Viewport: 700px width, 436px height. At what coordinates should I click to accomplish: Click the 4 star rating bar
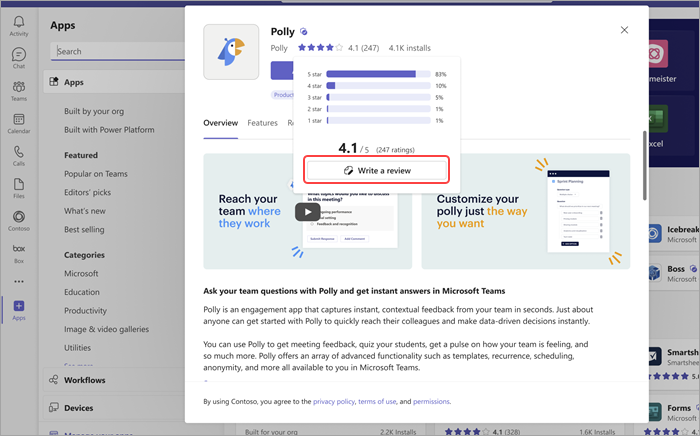379,86
